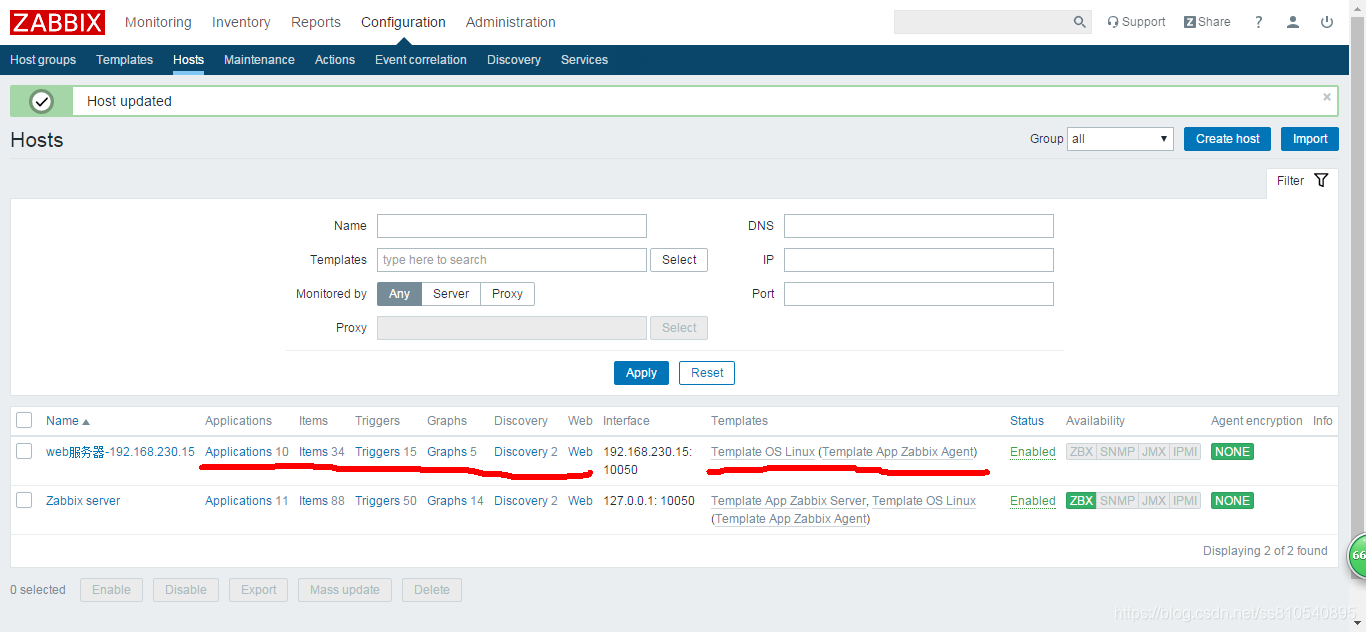Apply the host filter
Viewport: 1366px width, 632px height.
click(641, 373)
